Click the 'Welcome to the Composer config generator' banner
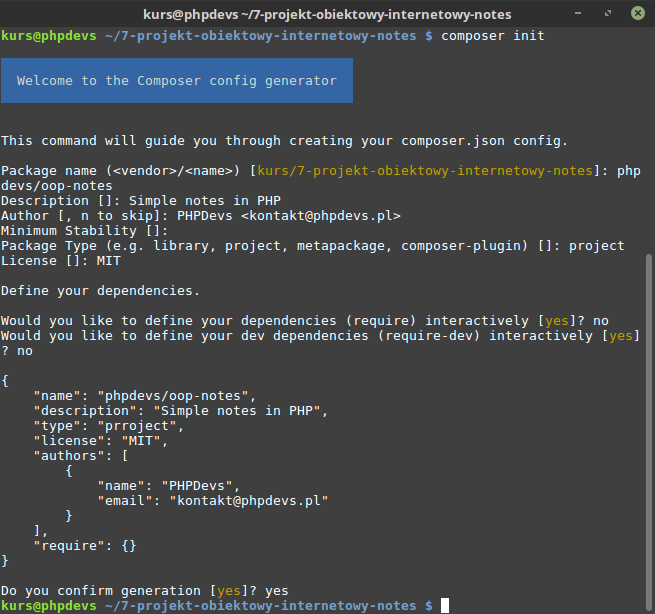The height and width of the screenshot is (614, 655). pyautogui.click(x=177, y=81)
